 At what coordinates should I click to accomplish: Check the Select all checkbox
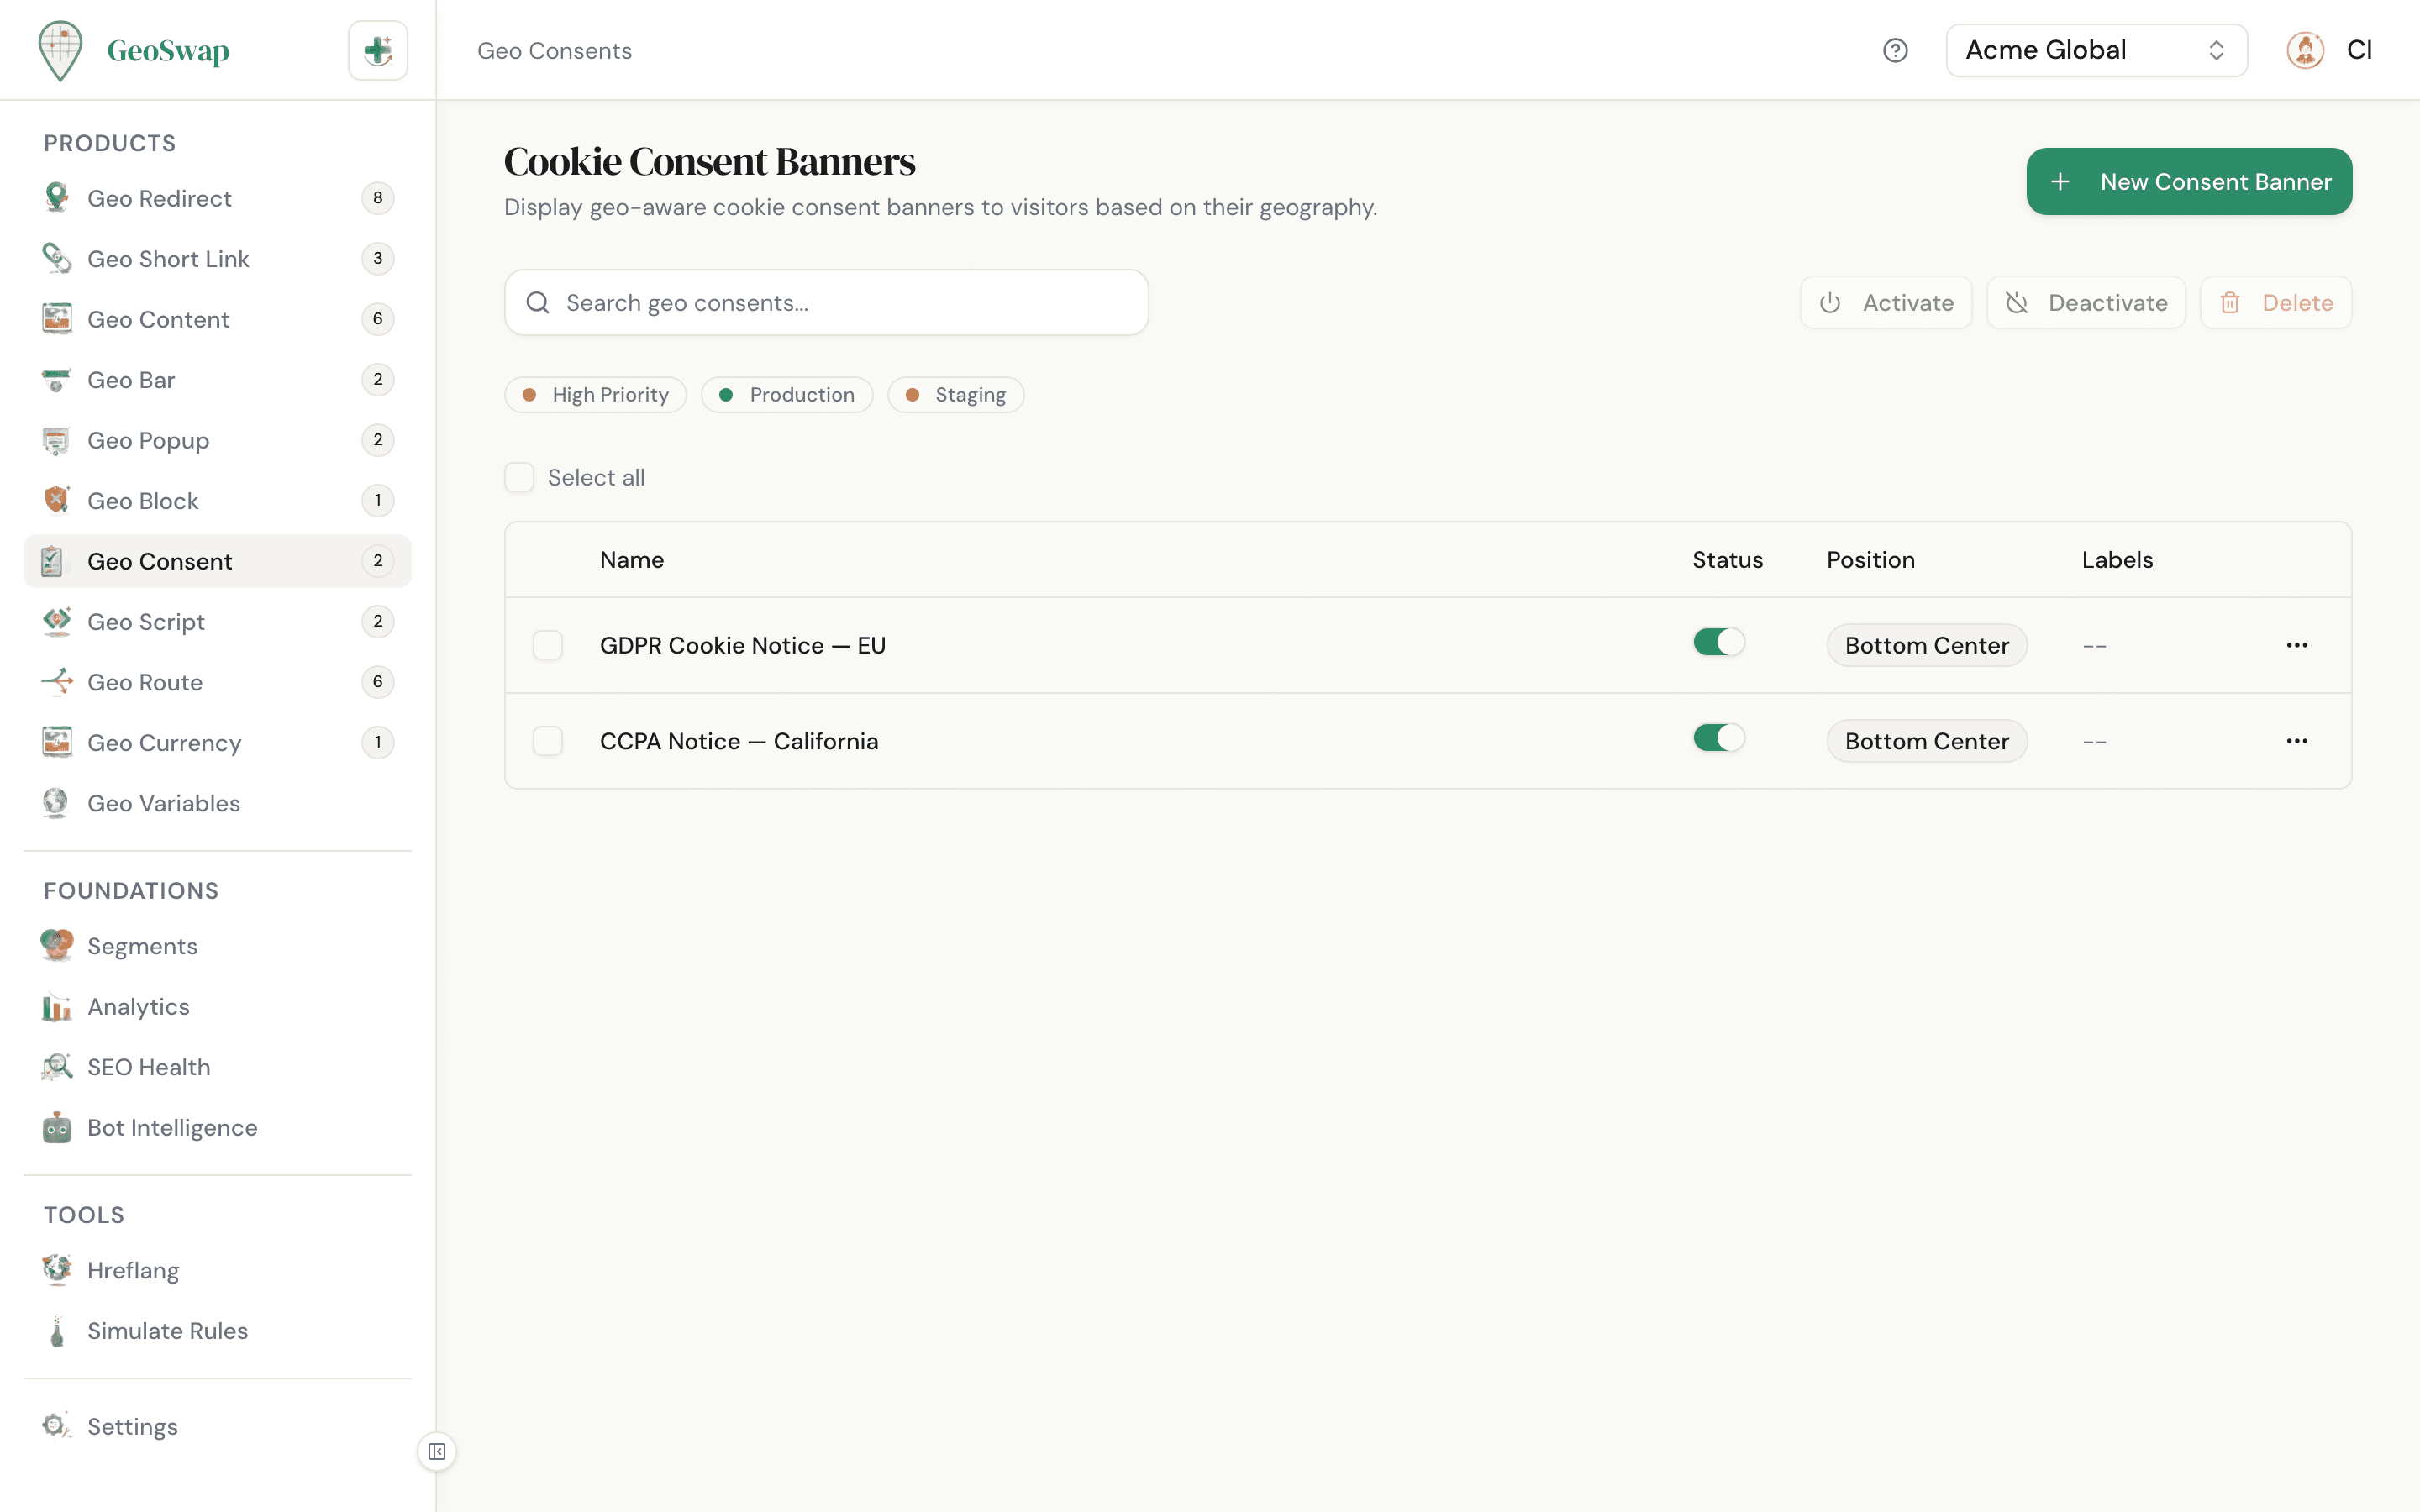[x=520, y=477]
